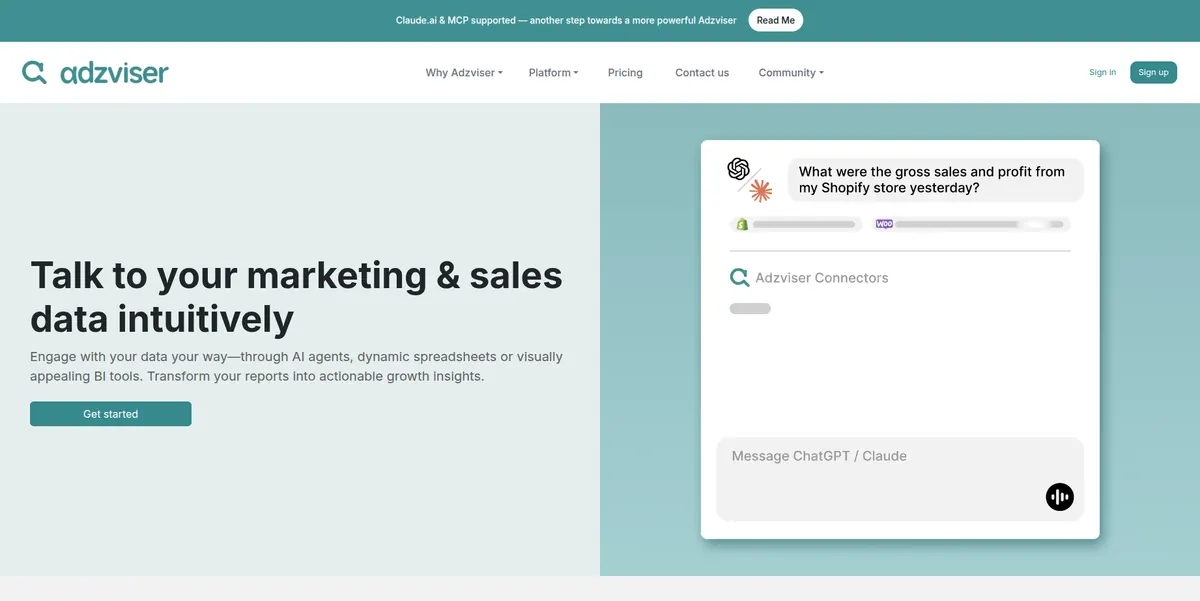Click the Message ChatGPT / Claude input field
The image size is (1200, 601).
[900, 479]
